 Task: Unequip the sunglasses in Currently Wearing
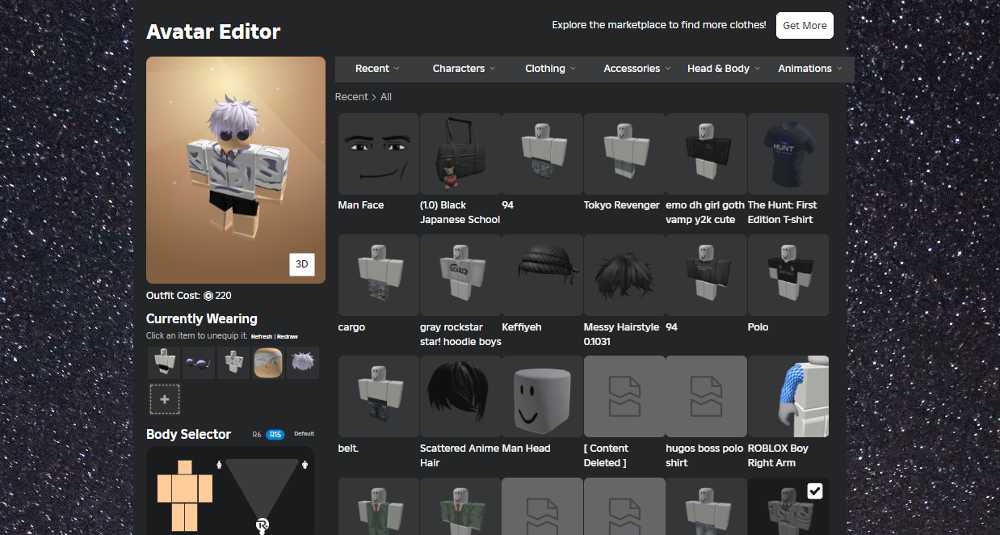(x=199, y=363)
